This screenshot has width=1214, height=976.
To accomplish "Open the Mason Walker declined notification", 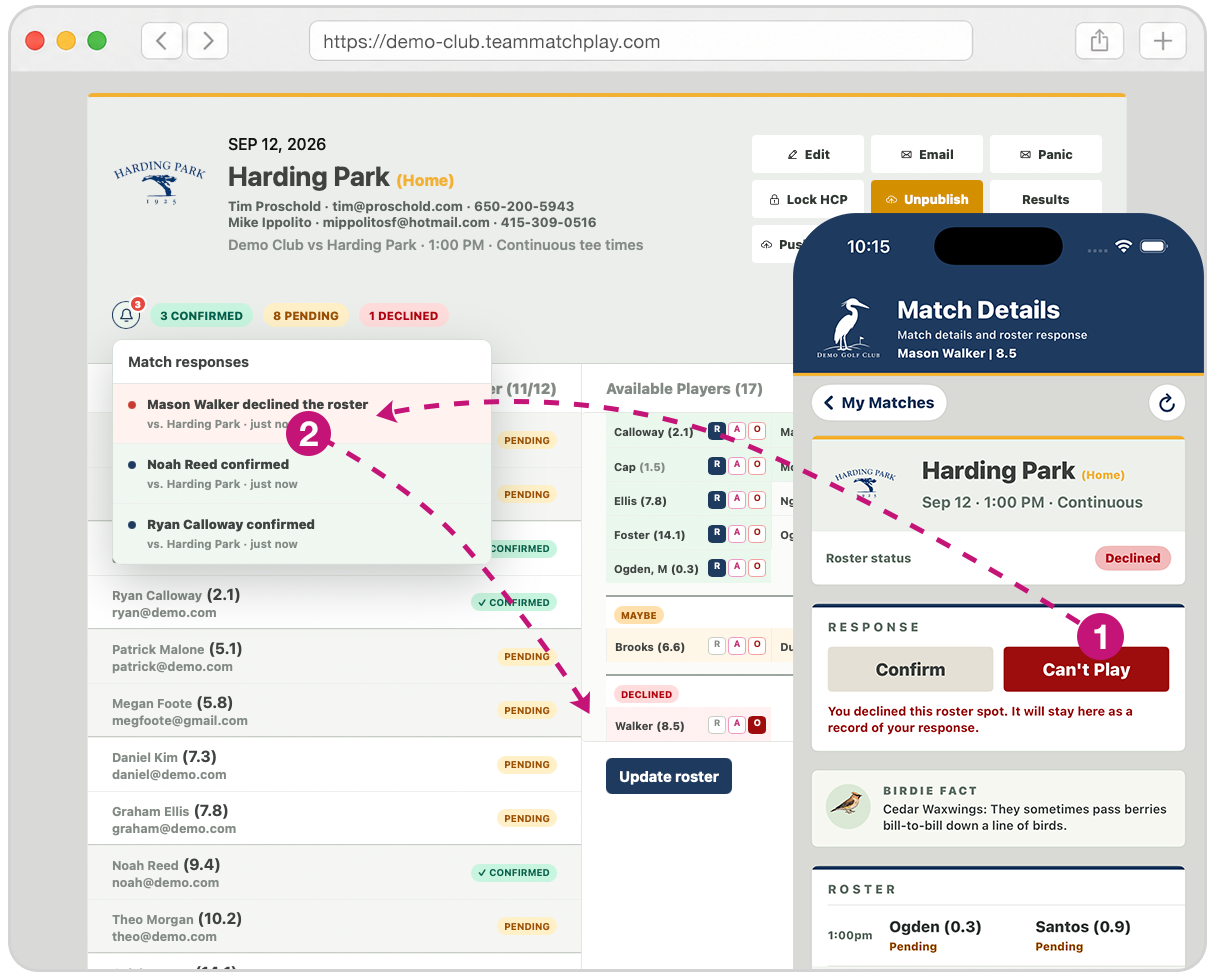I will tap(302, 414).
